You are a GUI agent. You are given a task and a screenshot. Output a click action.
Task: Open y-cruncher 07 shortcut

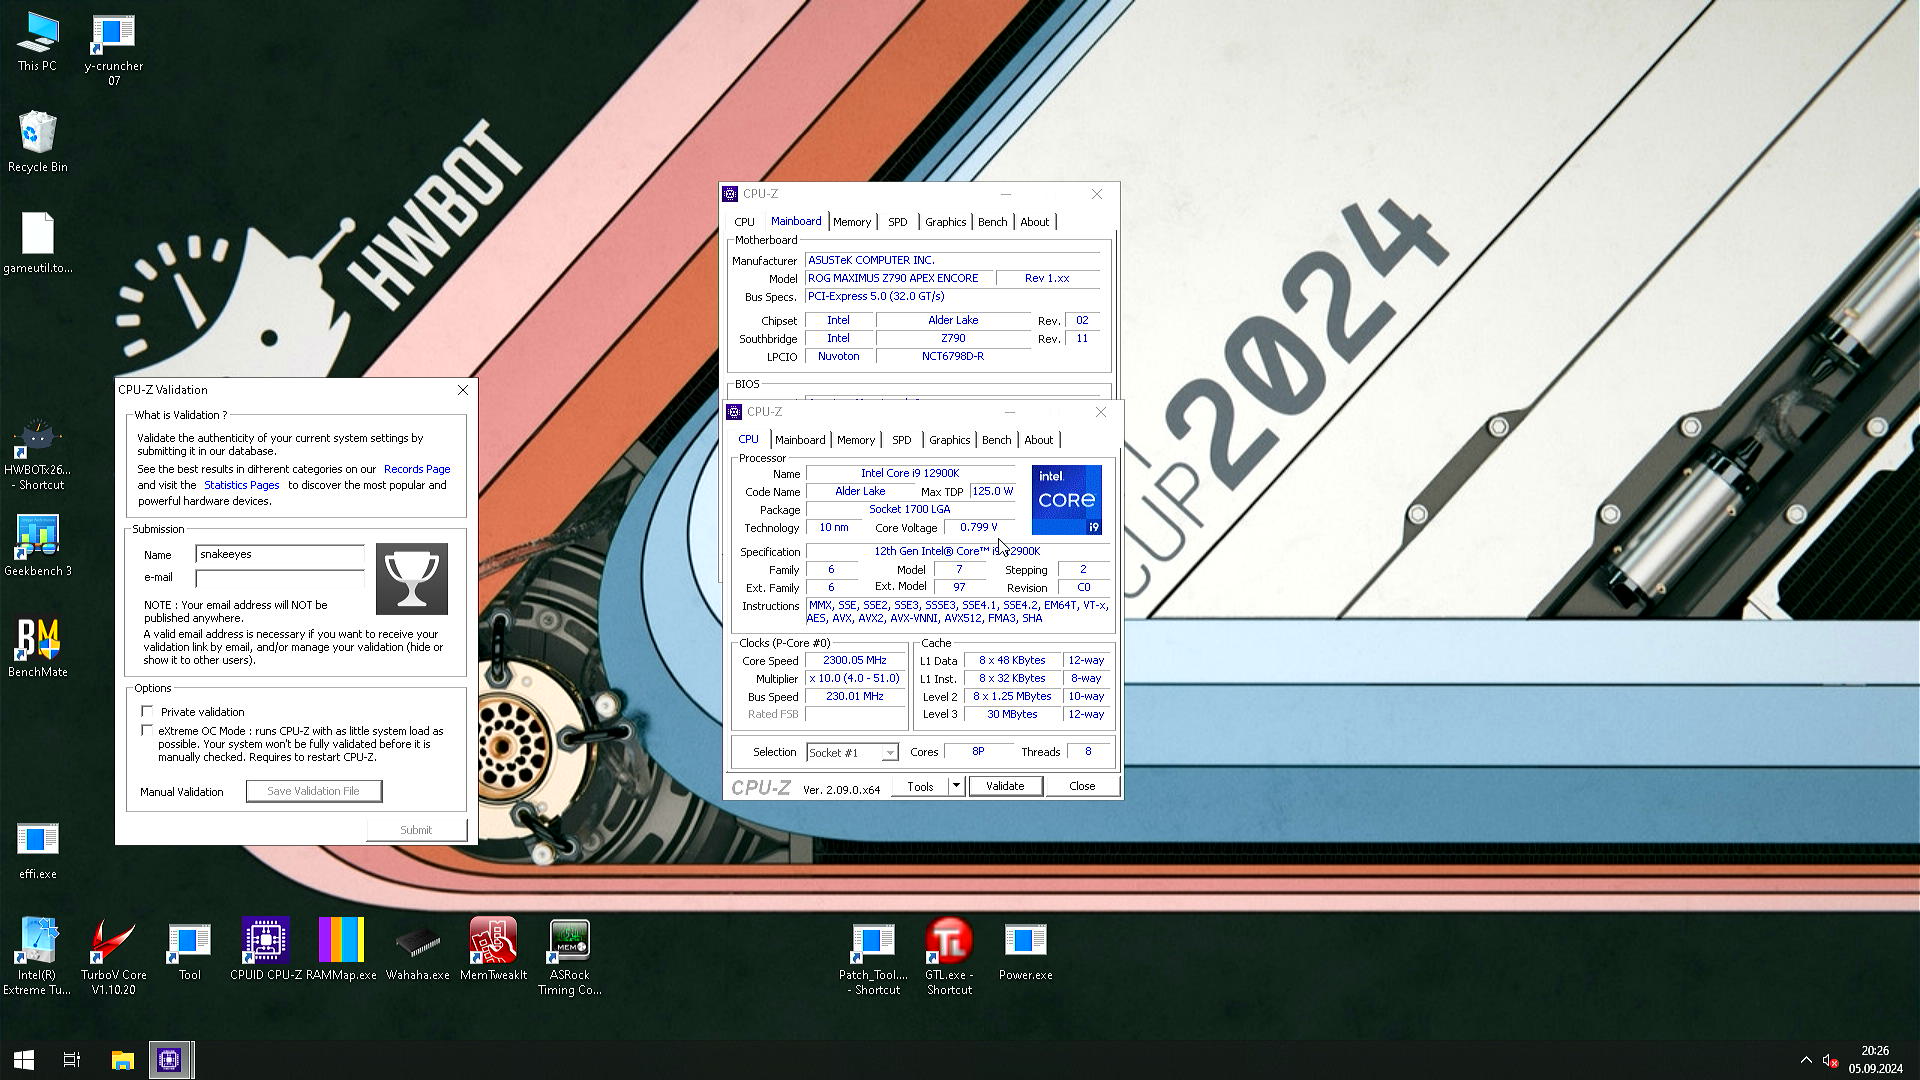click(x=113, y=49)
